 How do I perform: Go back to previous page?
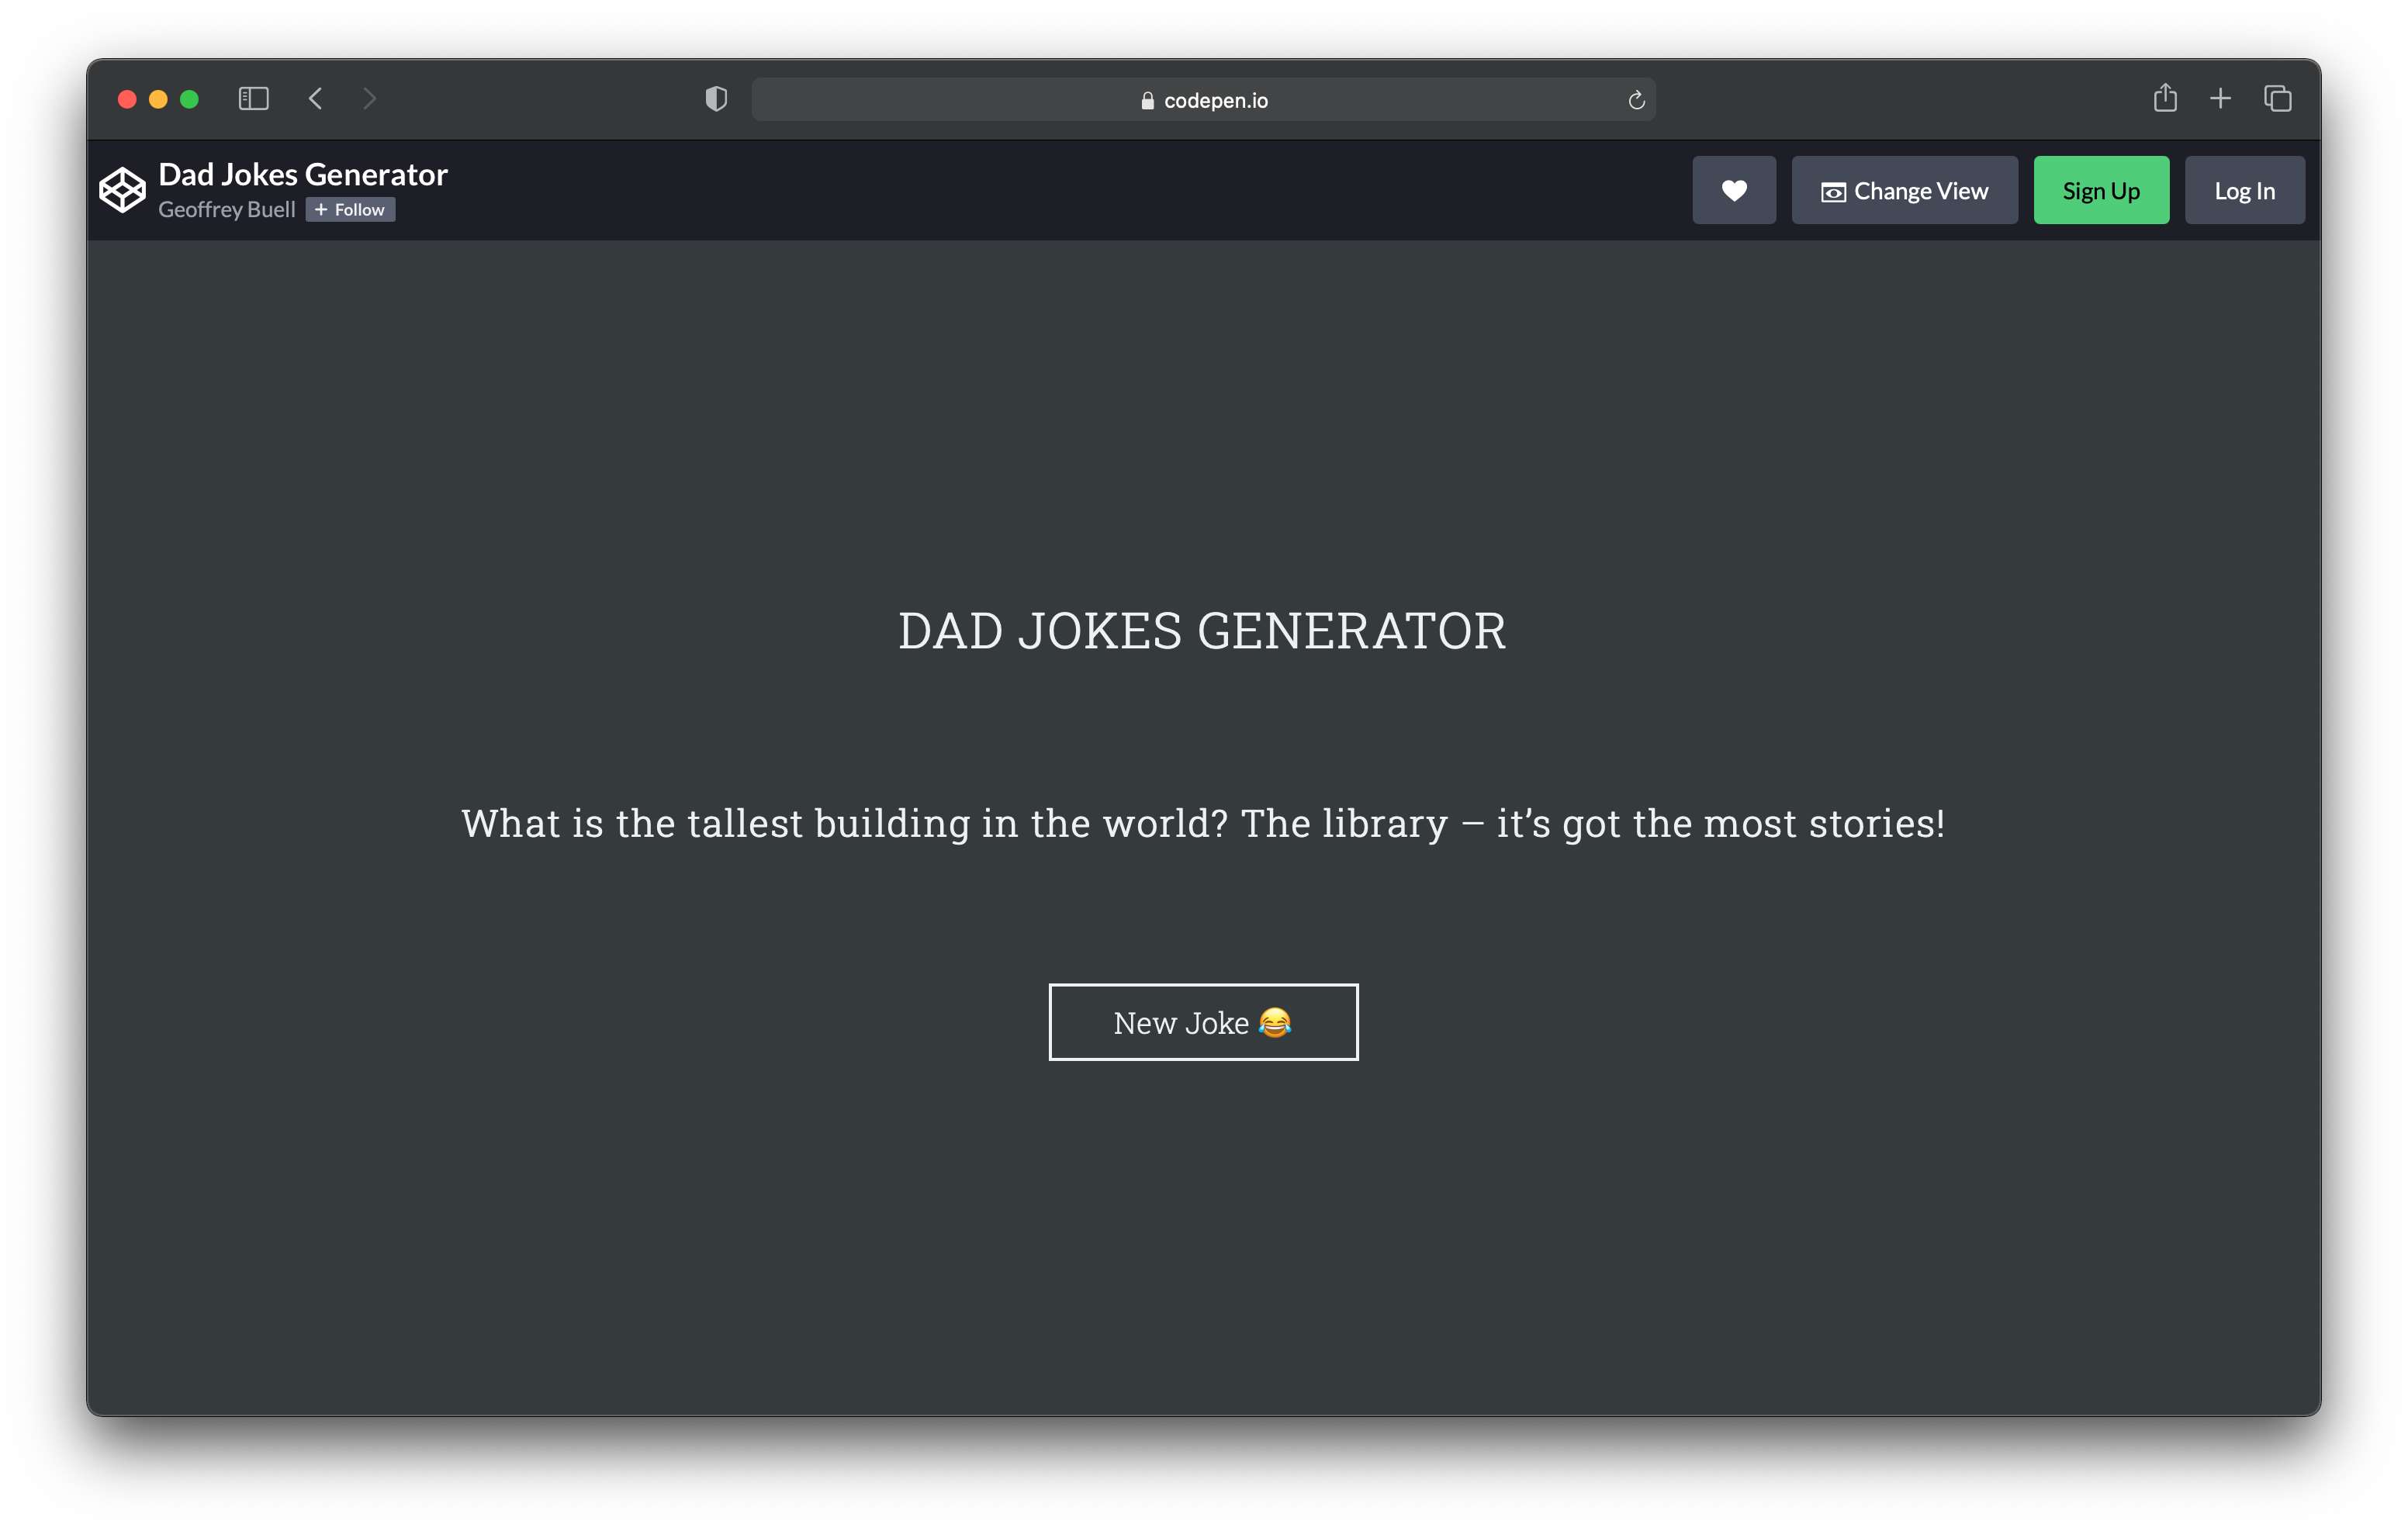tap(316, 99)
